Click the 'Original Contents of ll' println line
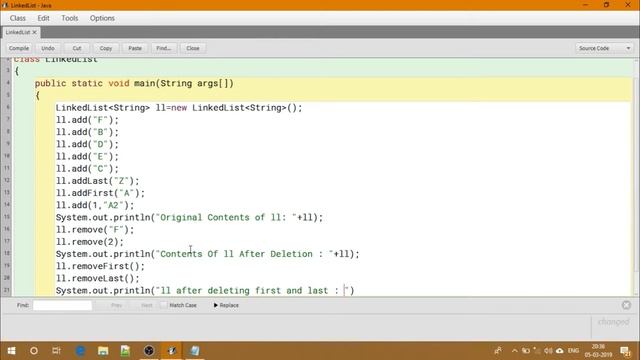The height and width of the screenshot is (360, 640). pyautogui.click(x=189, y=218)
